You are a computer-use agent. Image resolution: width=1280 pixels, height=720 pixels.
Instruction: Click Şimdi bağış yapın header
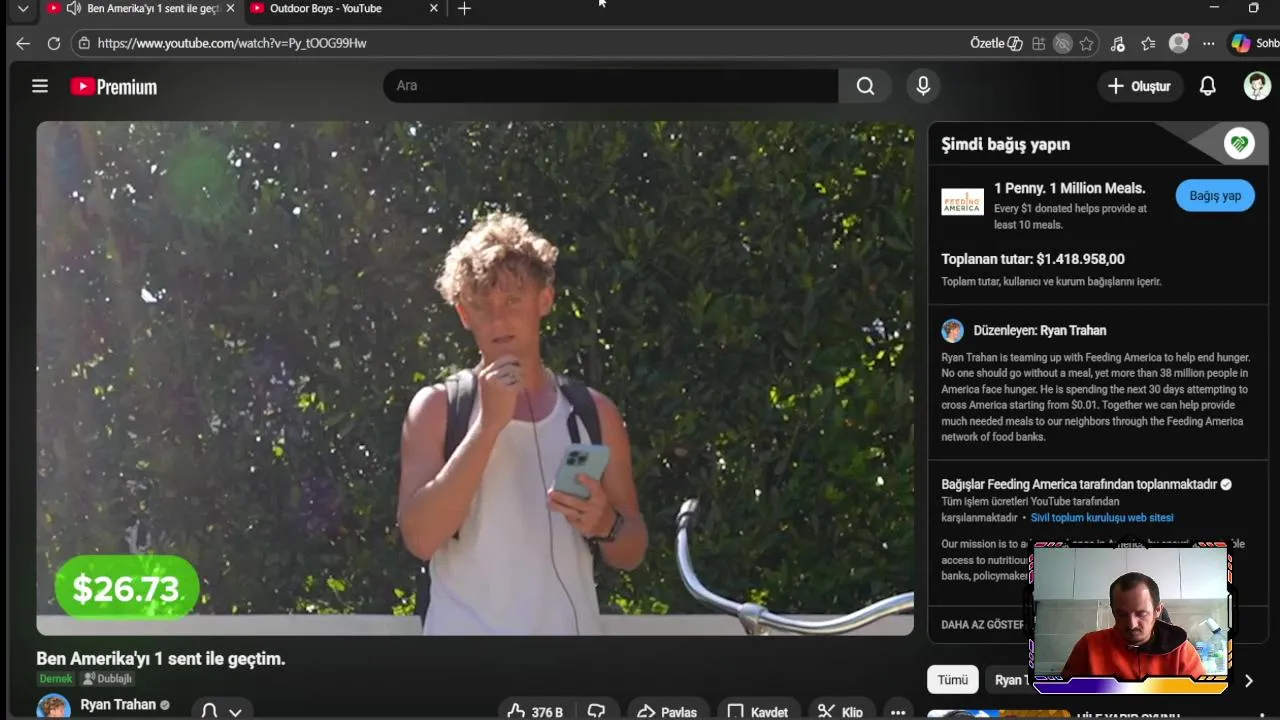(1005, 144)
